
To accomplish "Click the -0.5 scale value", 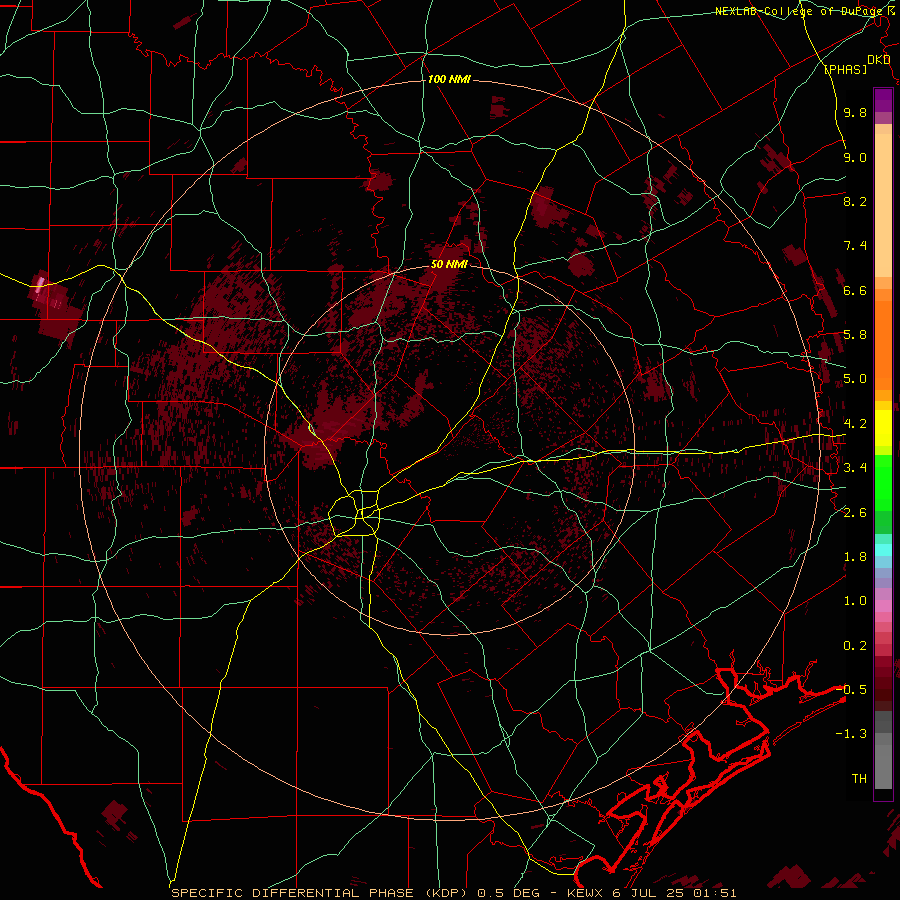I will (851, 689).
